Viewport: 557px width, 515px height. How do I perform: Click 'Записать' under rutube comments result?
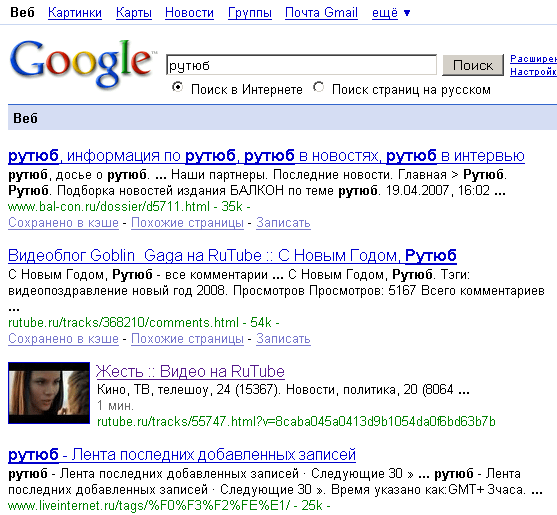pyautogui.click(x=283, y=338)
